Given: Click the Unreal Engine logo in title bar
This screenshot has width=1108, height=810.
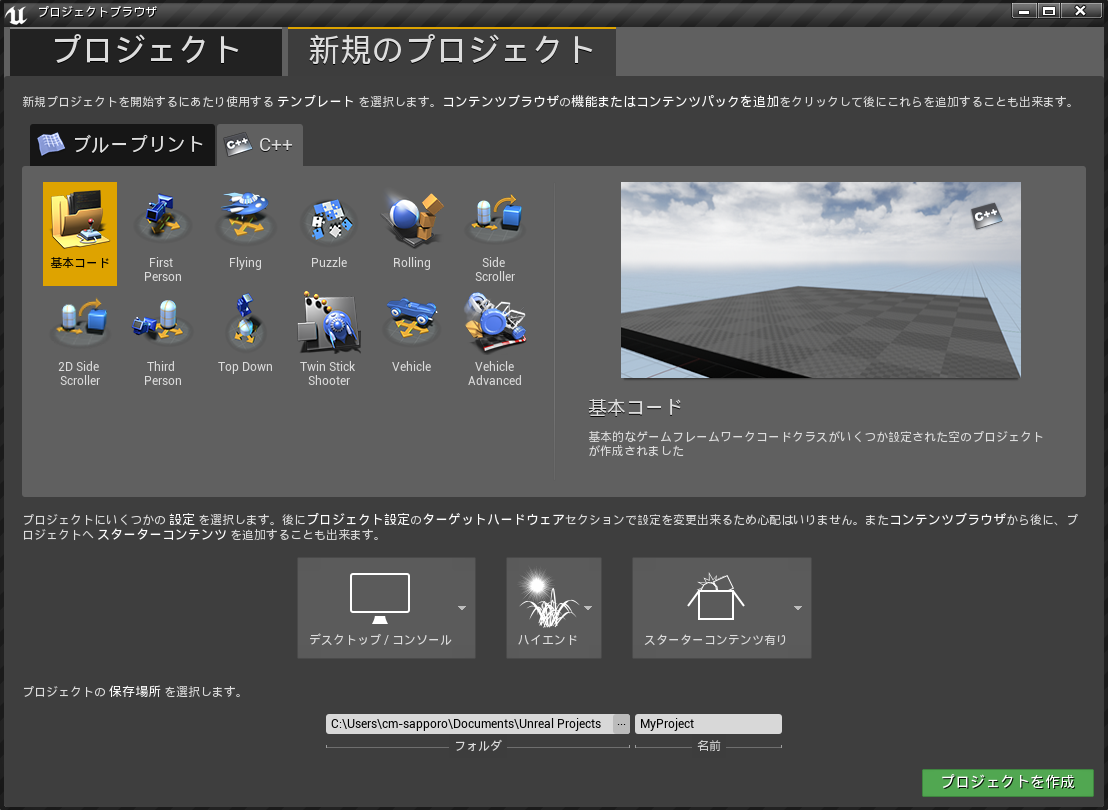Looking at the screenshot, I should tap(16, 14).
